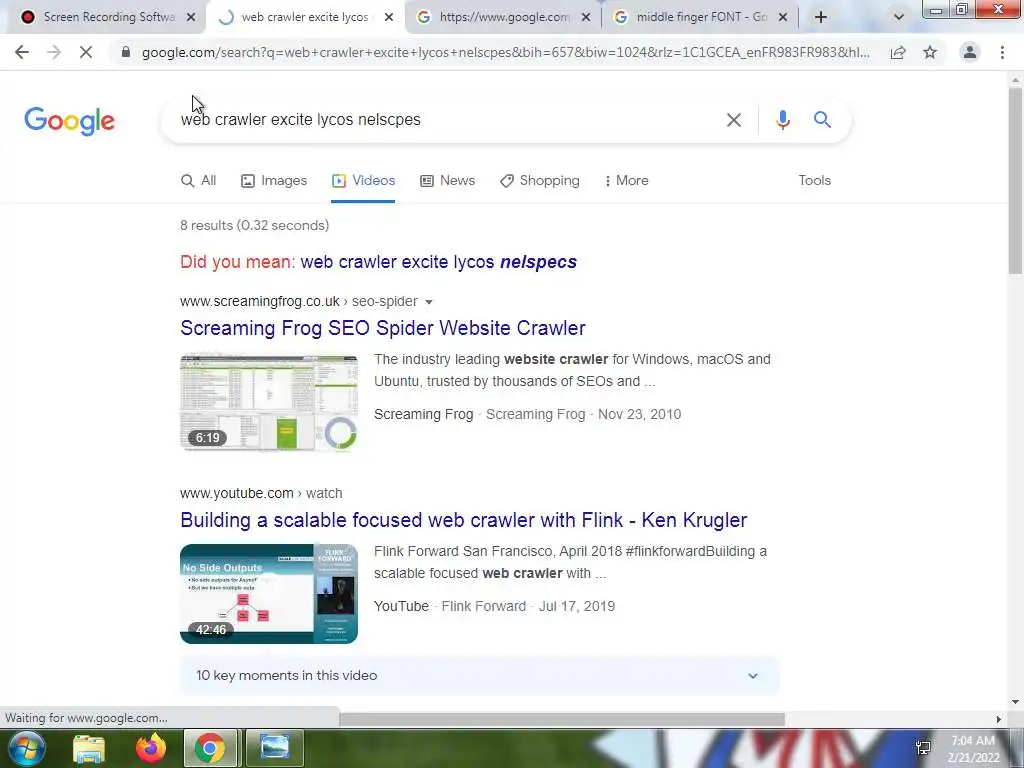
Task: Select the All search filter
Action: pos(199,181)
